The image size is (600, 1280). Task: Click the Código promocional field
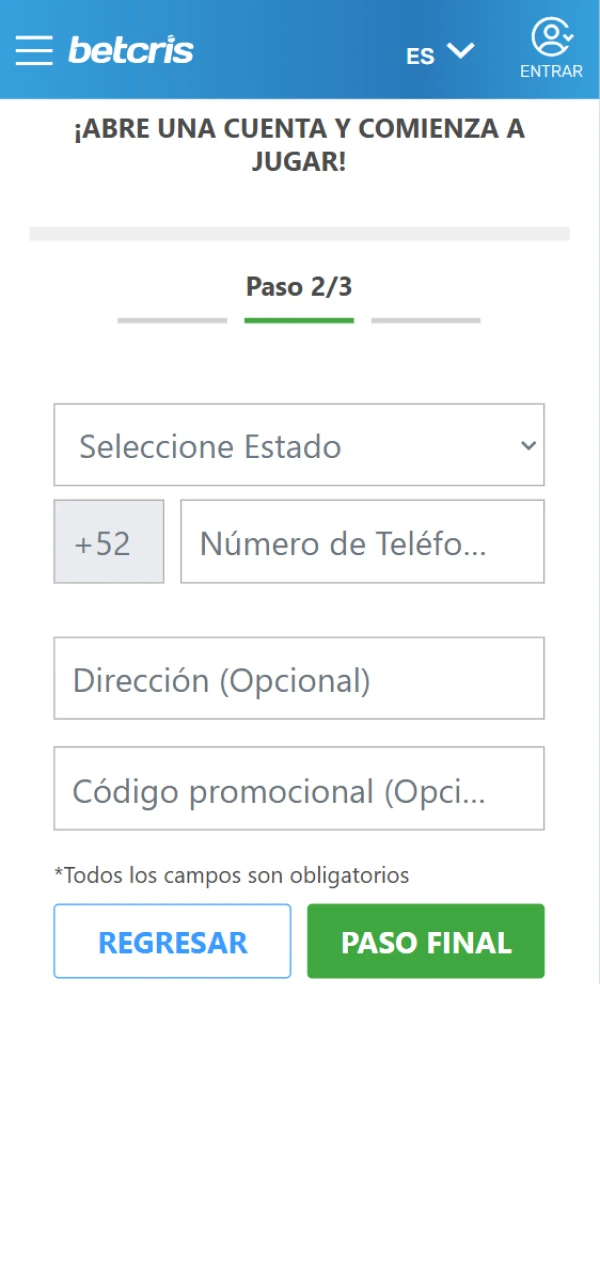coord(299,789)
